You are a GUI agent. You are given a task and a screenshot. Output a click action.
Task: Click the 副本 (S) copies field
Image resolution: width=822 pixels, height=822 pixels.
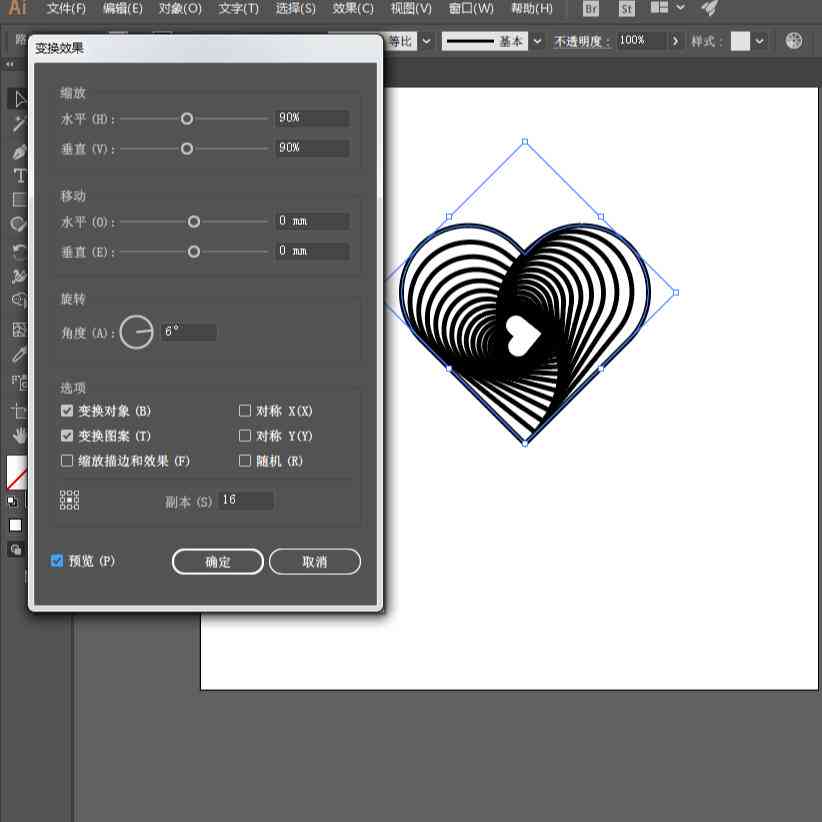(246, 500)
